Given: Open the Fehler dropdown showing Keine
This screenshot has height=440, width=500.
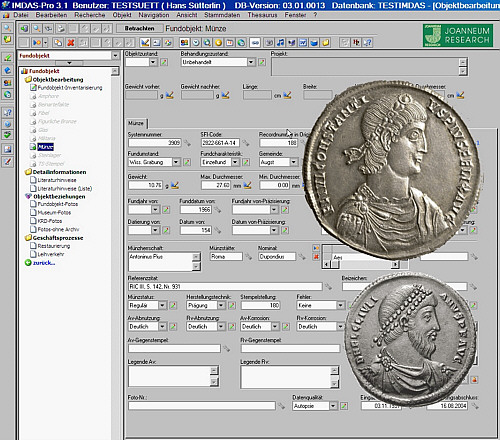Looking at the screenshot, I should pos(340,305).
